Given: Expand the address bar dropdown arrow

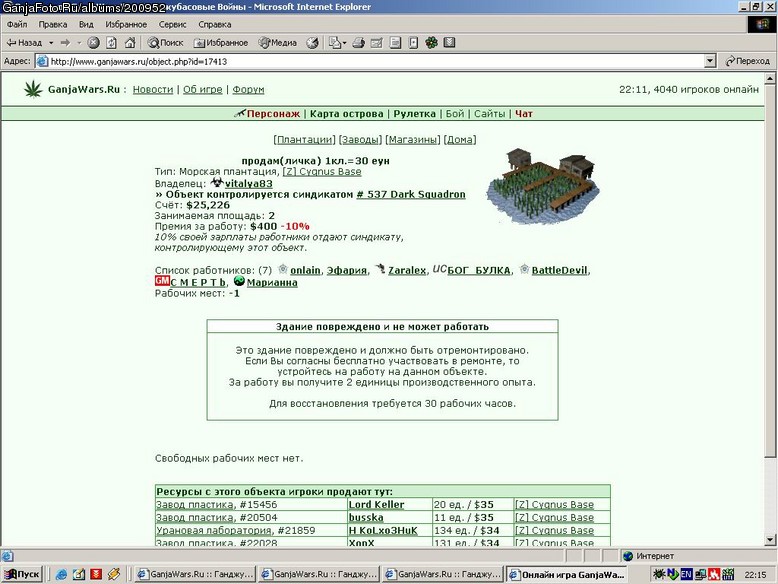Looking at the screenshot, I should click(x=710, y=62).
